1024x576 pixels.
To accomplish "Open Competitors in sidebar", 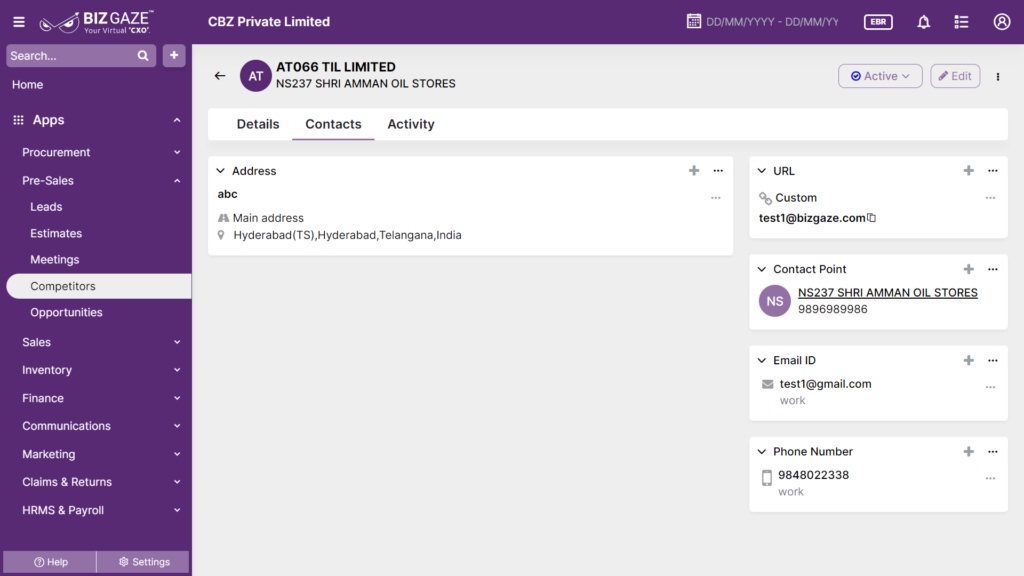I will [x=99, y=286].
